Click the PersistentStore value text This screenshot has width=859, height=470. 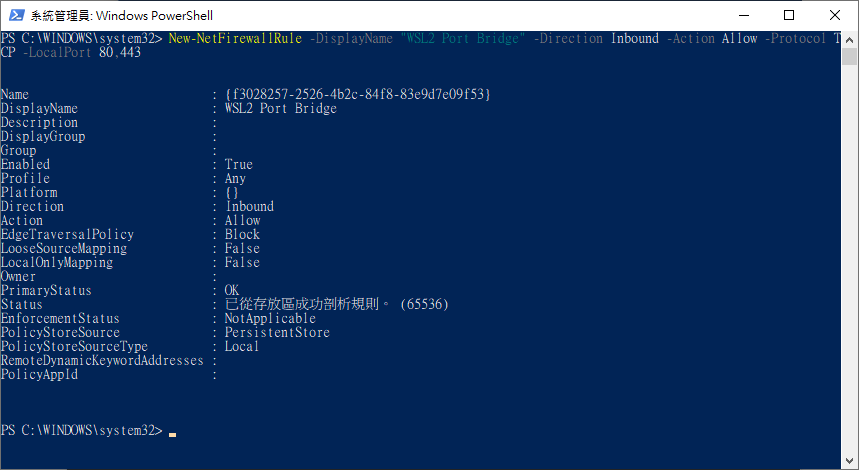pyautogui.click(x=277, y=333)
